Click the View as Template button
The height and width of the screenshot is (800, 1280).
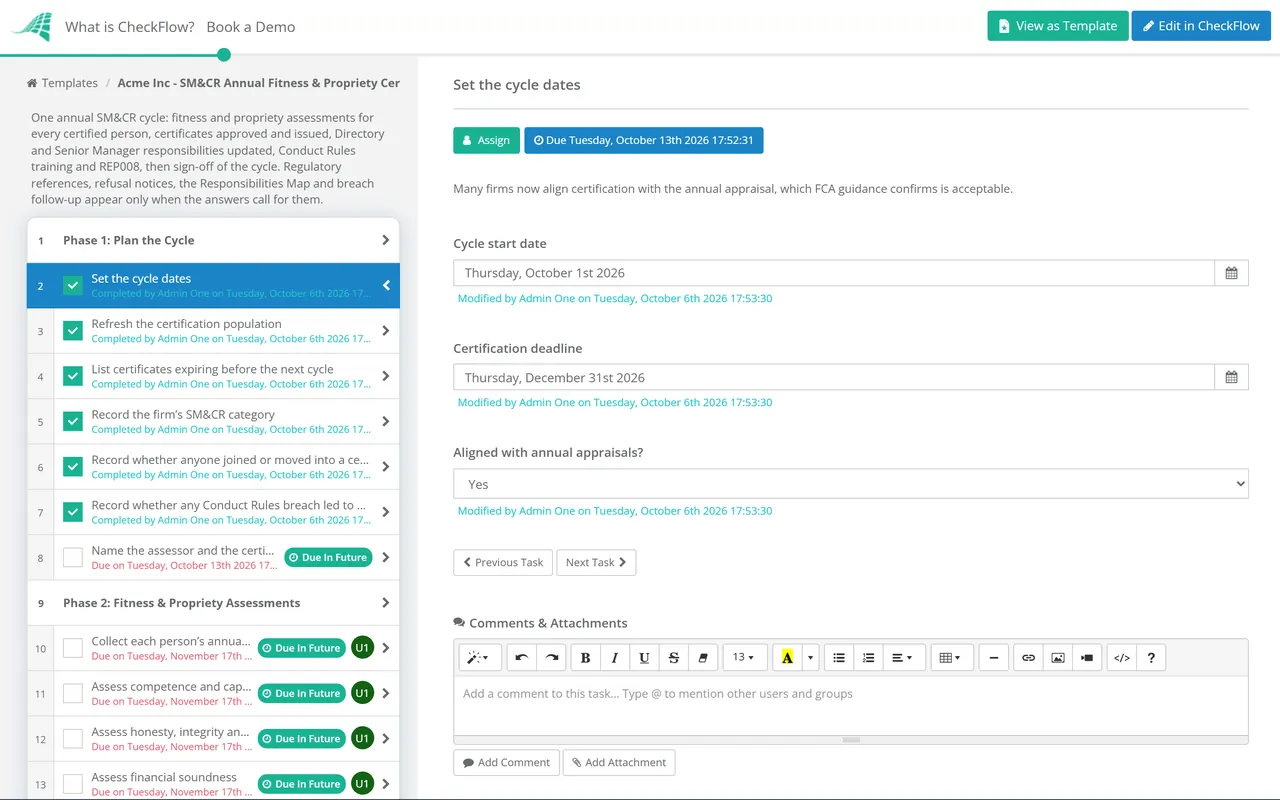1058,26
